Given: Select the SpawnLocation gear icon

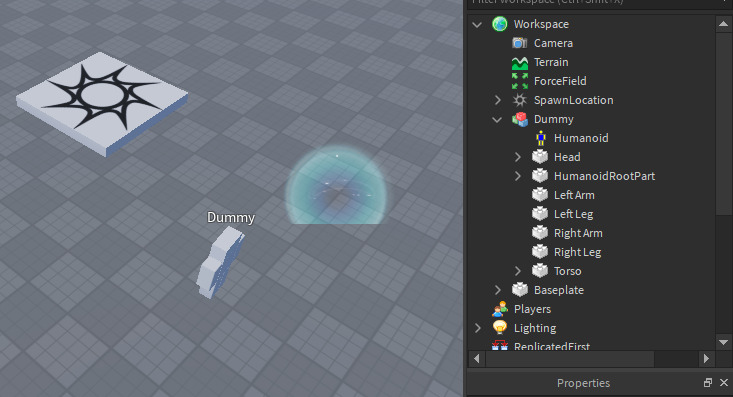Looking at the screenshot, I should (519, 100).
